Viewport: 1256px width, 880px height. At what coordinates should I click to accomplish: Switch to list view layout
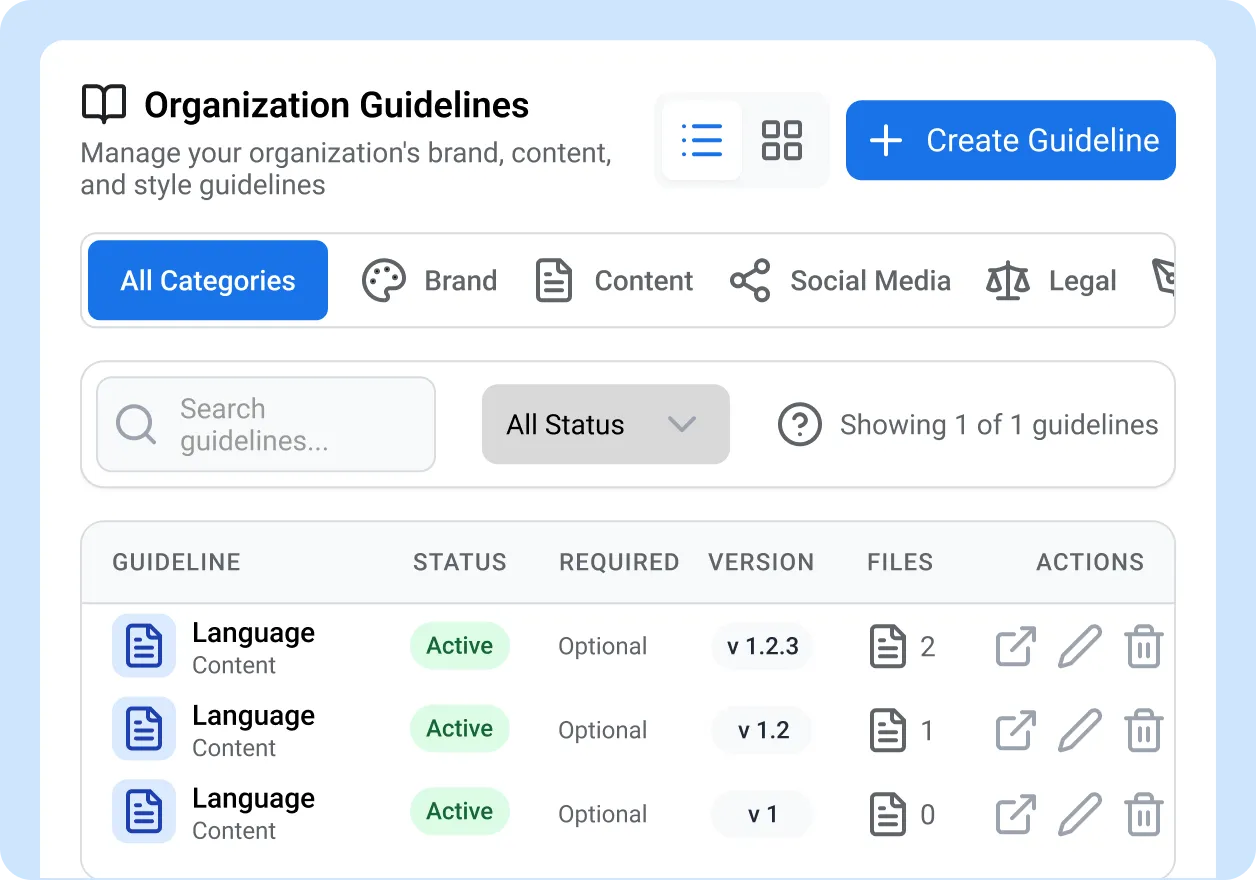(701, 140)
